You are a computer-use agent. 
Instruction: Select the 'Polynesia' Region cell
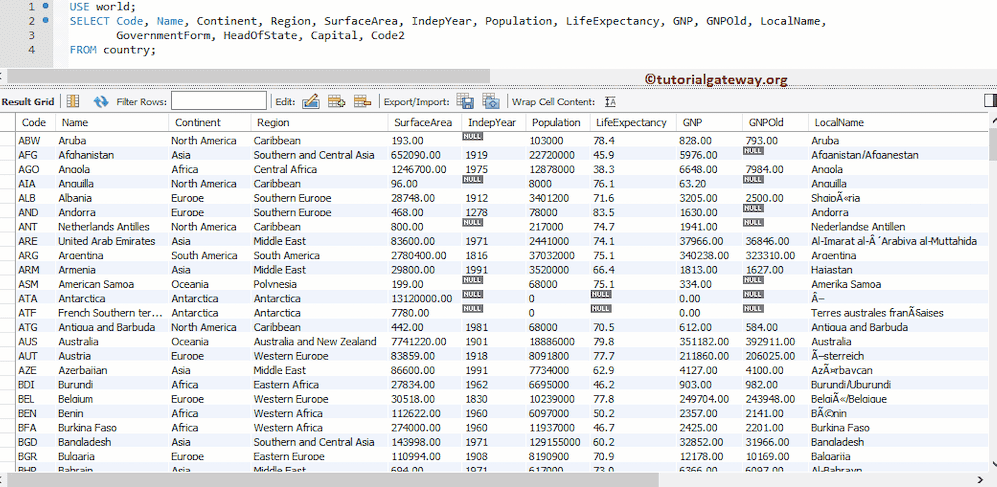pyautogui.click(x=319, y=284)
